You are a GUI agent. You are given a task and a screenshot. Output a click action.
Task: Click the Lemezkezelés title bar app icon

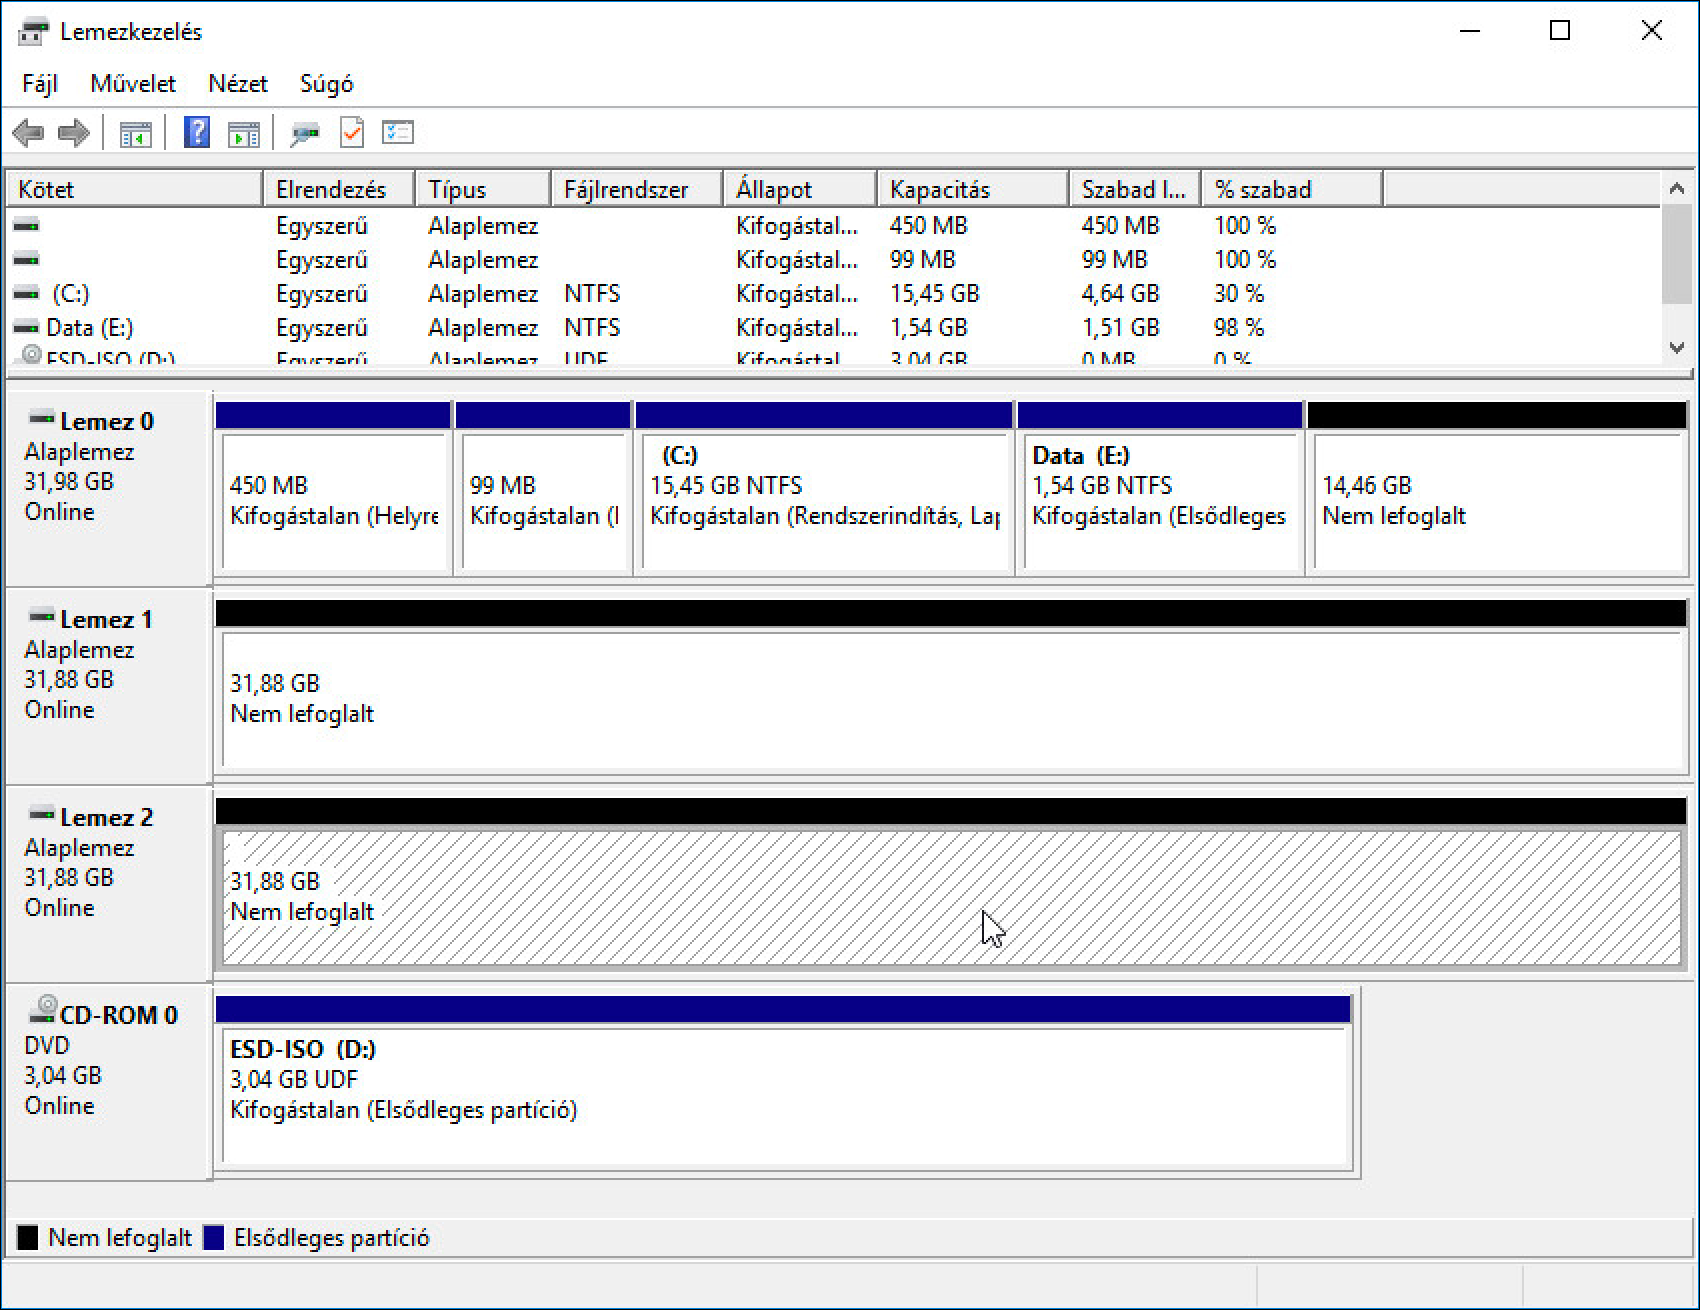(x=33, y=32)
